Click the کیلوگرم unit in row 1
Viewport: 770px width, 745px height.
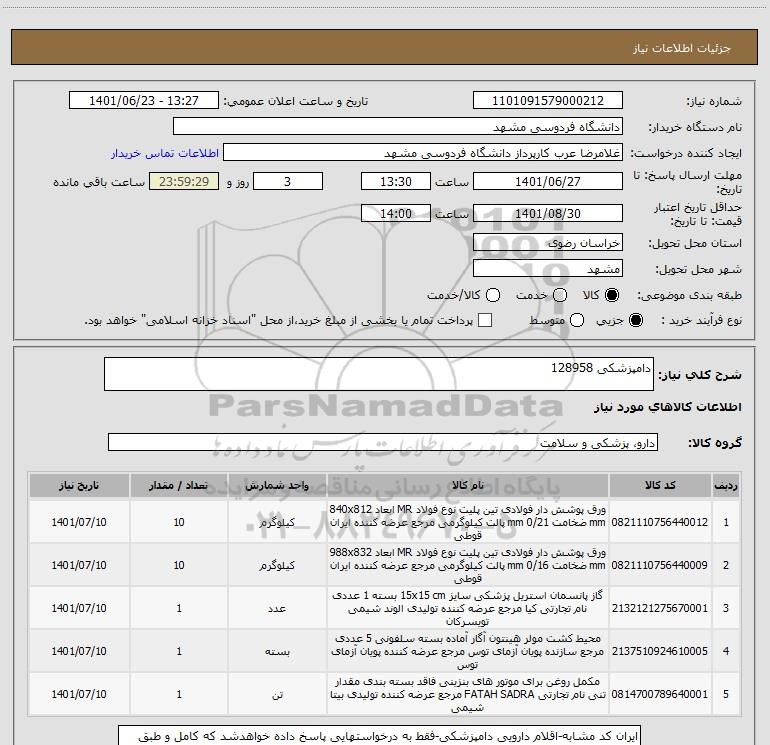click(277, 523)
